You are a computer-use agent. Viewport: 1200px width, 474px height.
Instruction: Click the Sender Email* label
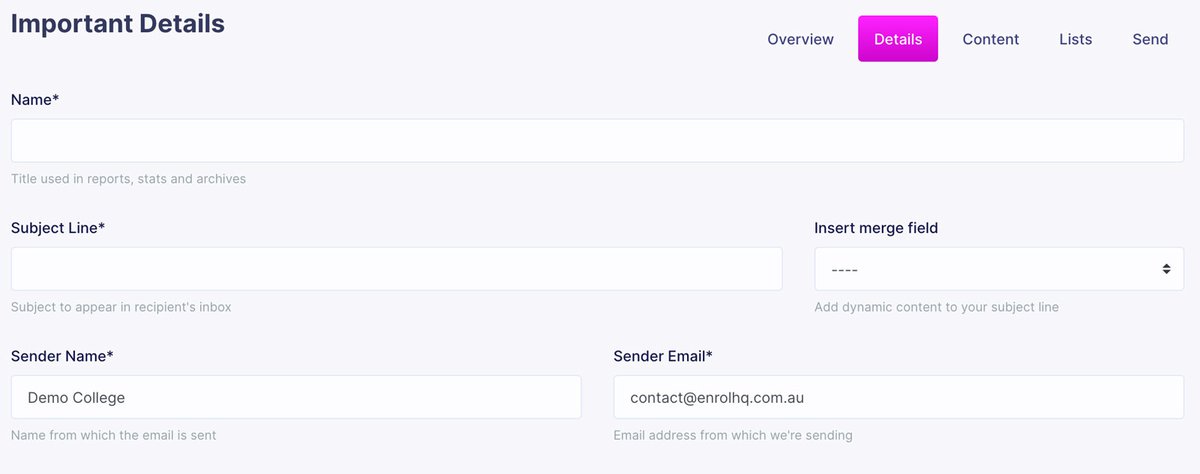pyautogui.click(x=663, y=355)
